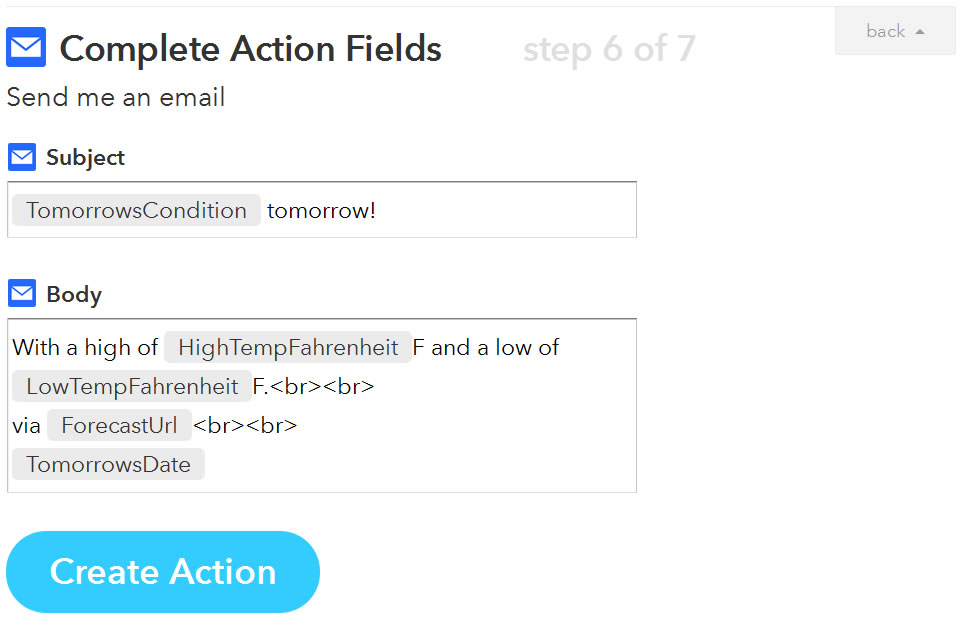Click the email icon beside Complete Action Fields
Viewport: 961px width, 620px height.
click(26, 47)
